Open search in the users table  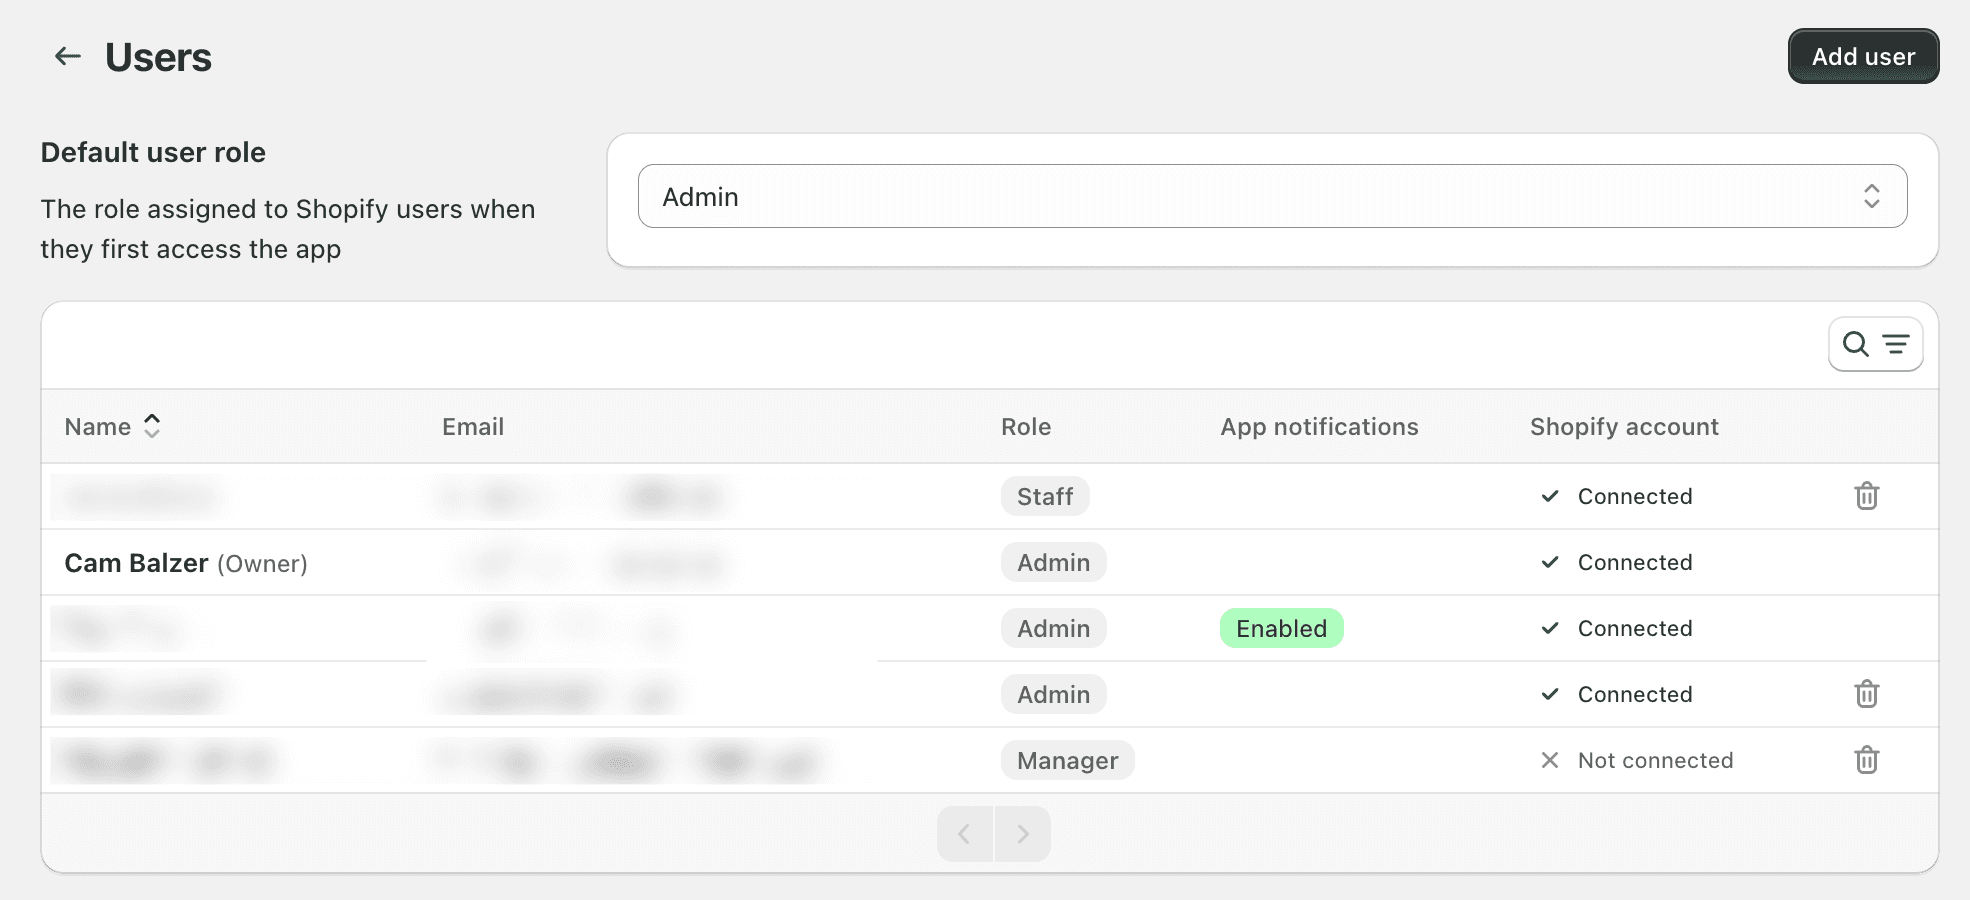tap(1856, 344)
